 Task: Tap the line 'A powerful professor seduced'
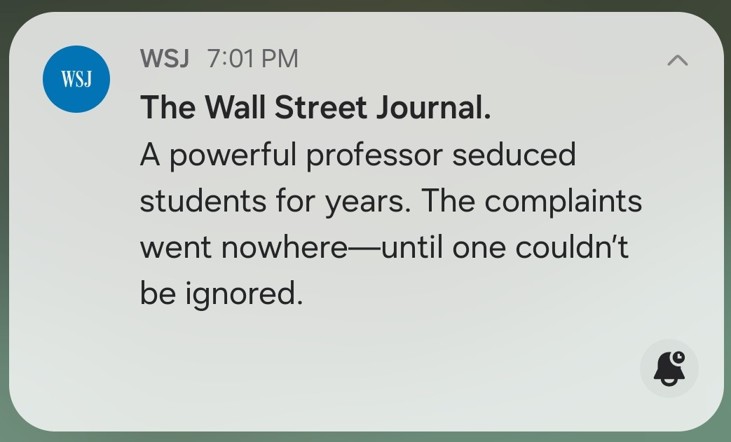coord(357,155)
